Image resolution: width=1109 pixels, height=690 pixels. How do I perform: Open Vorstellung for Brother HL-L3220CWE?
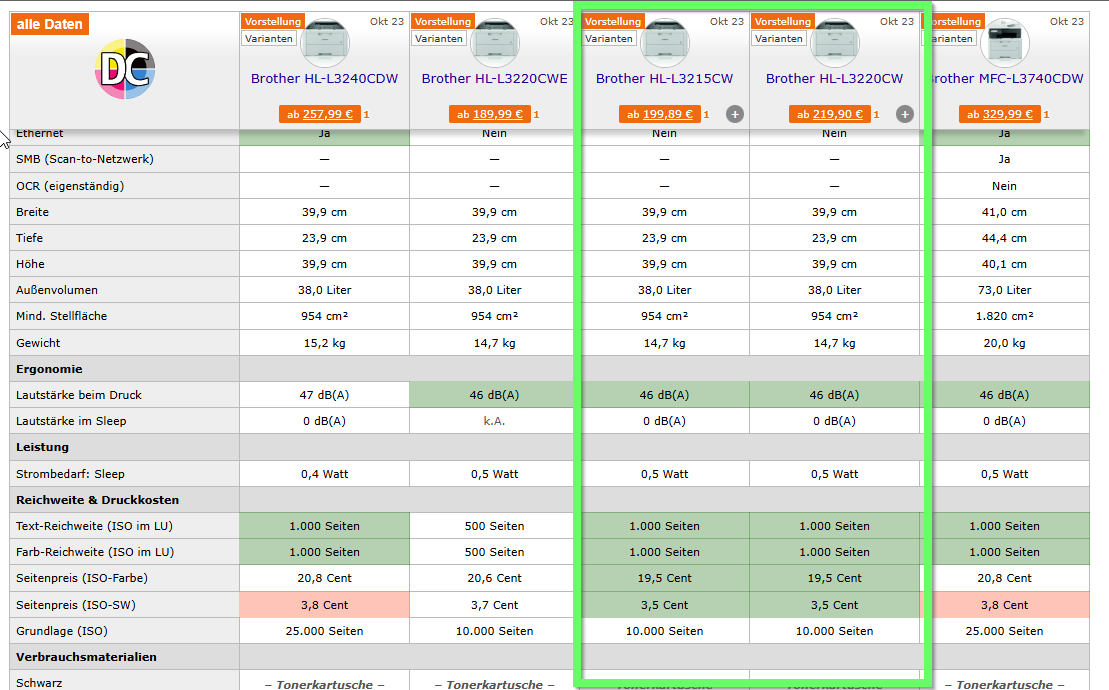(x=443, y=21)
